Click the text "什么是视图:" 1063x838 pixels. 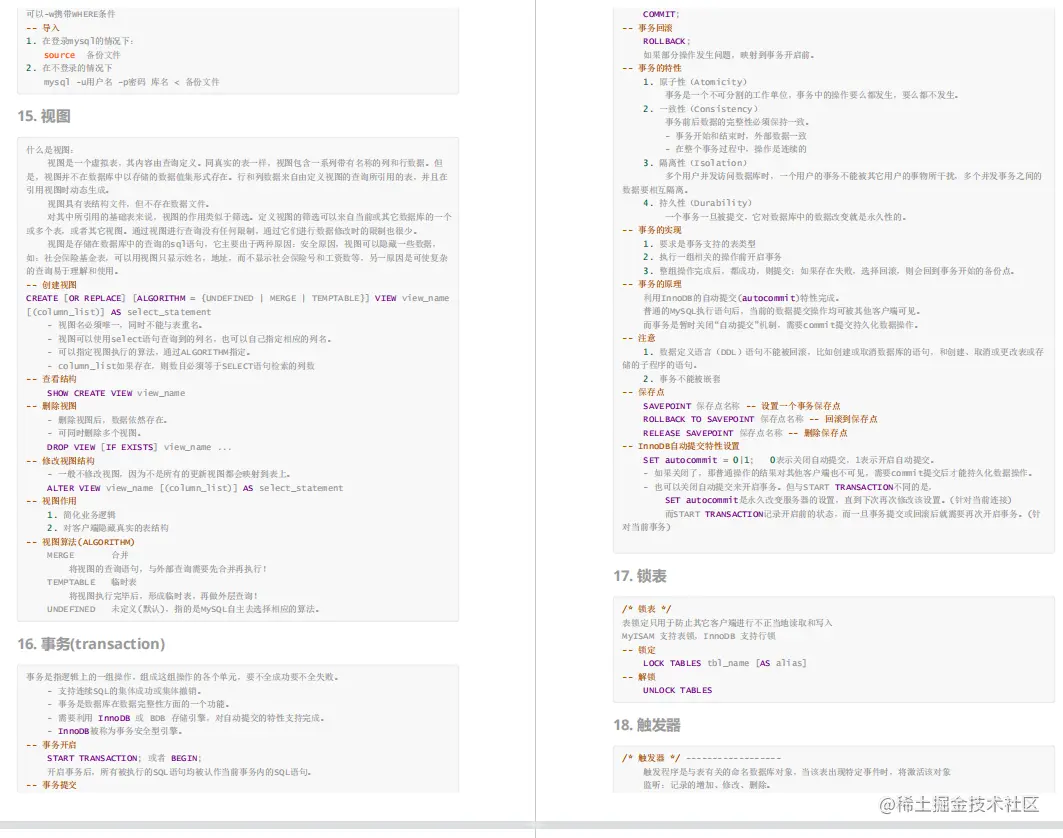50,150
